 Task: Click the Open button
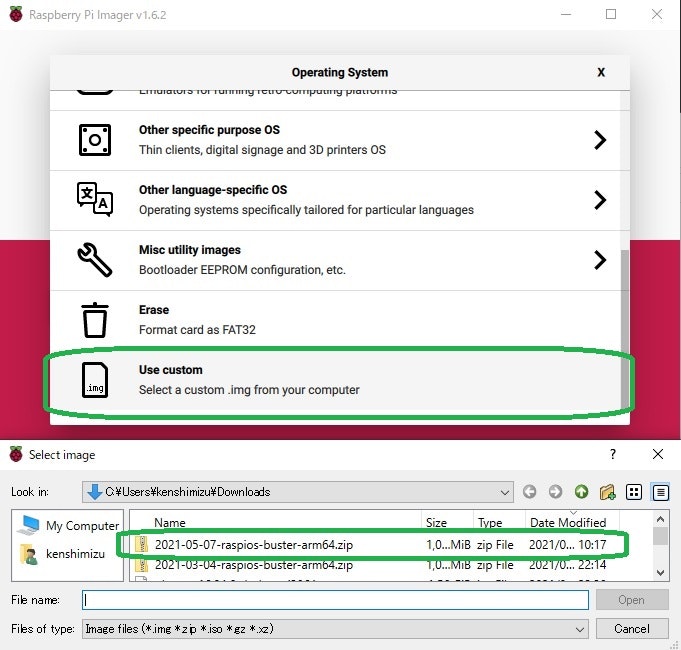(x=632, y=600)
